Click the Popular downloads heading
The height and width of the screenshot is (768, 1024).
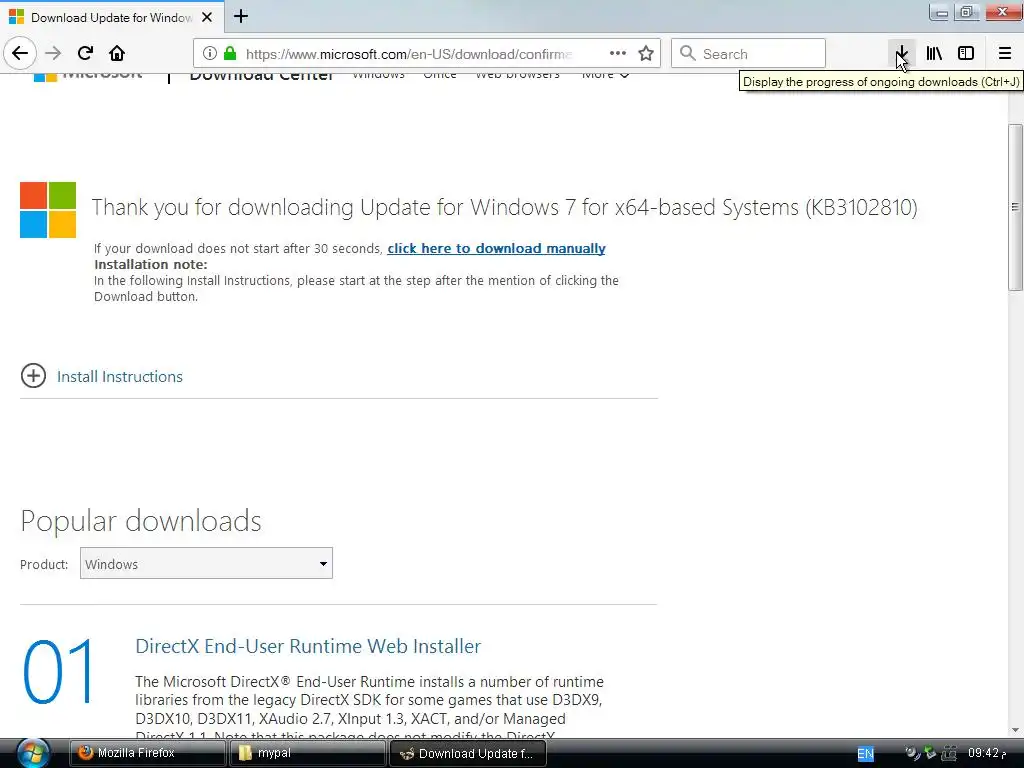(140, 520)
